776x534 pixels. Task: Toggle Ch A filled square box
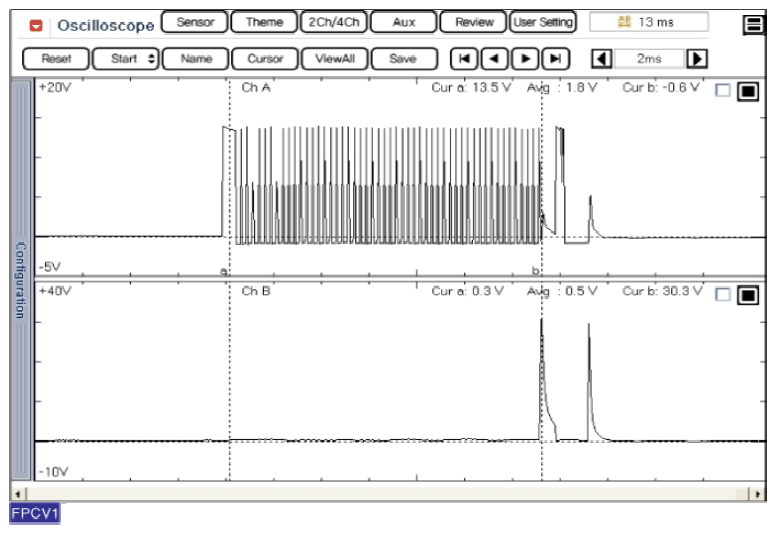(747, 91)
